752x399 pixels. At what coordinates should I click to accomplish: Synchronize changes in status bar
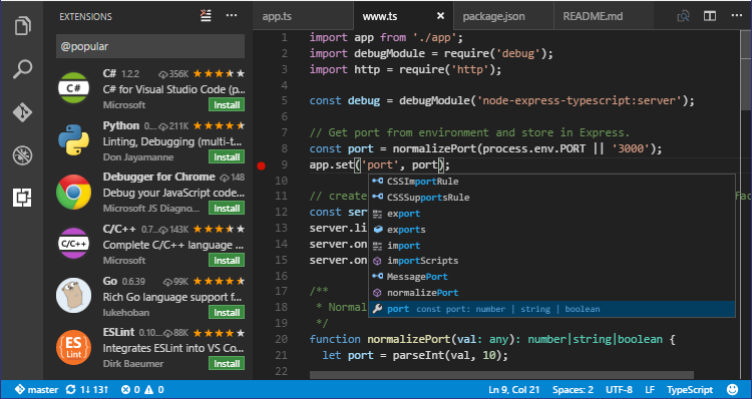point(87,389)
